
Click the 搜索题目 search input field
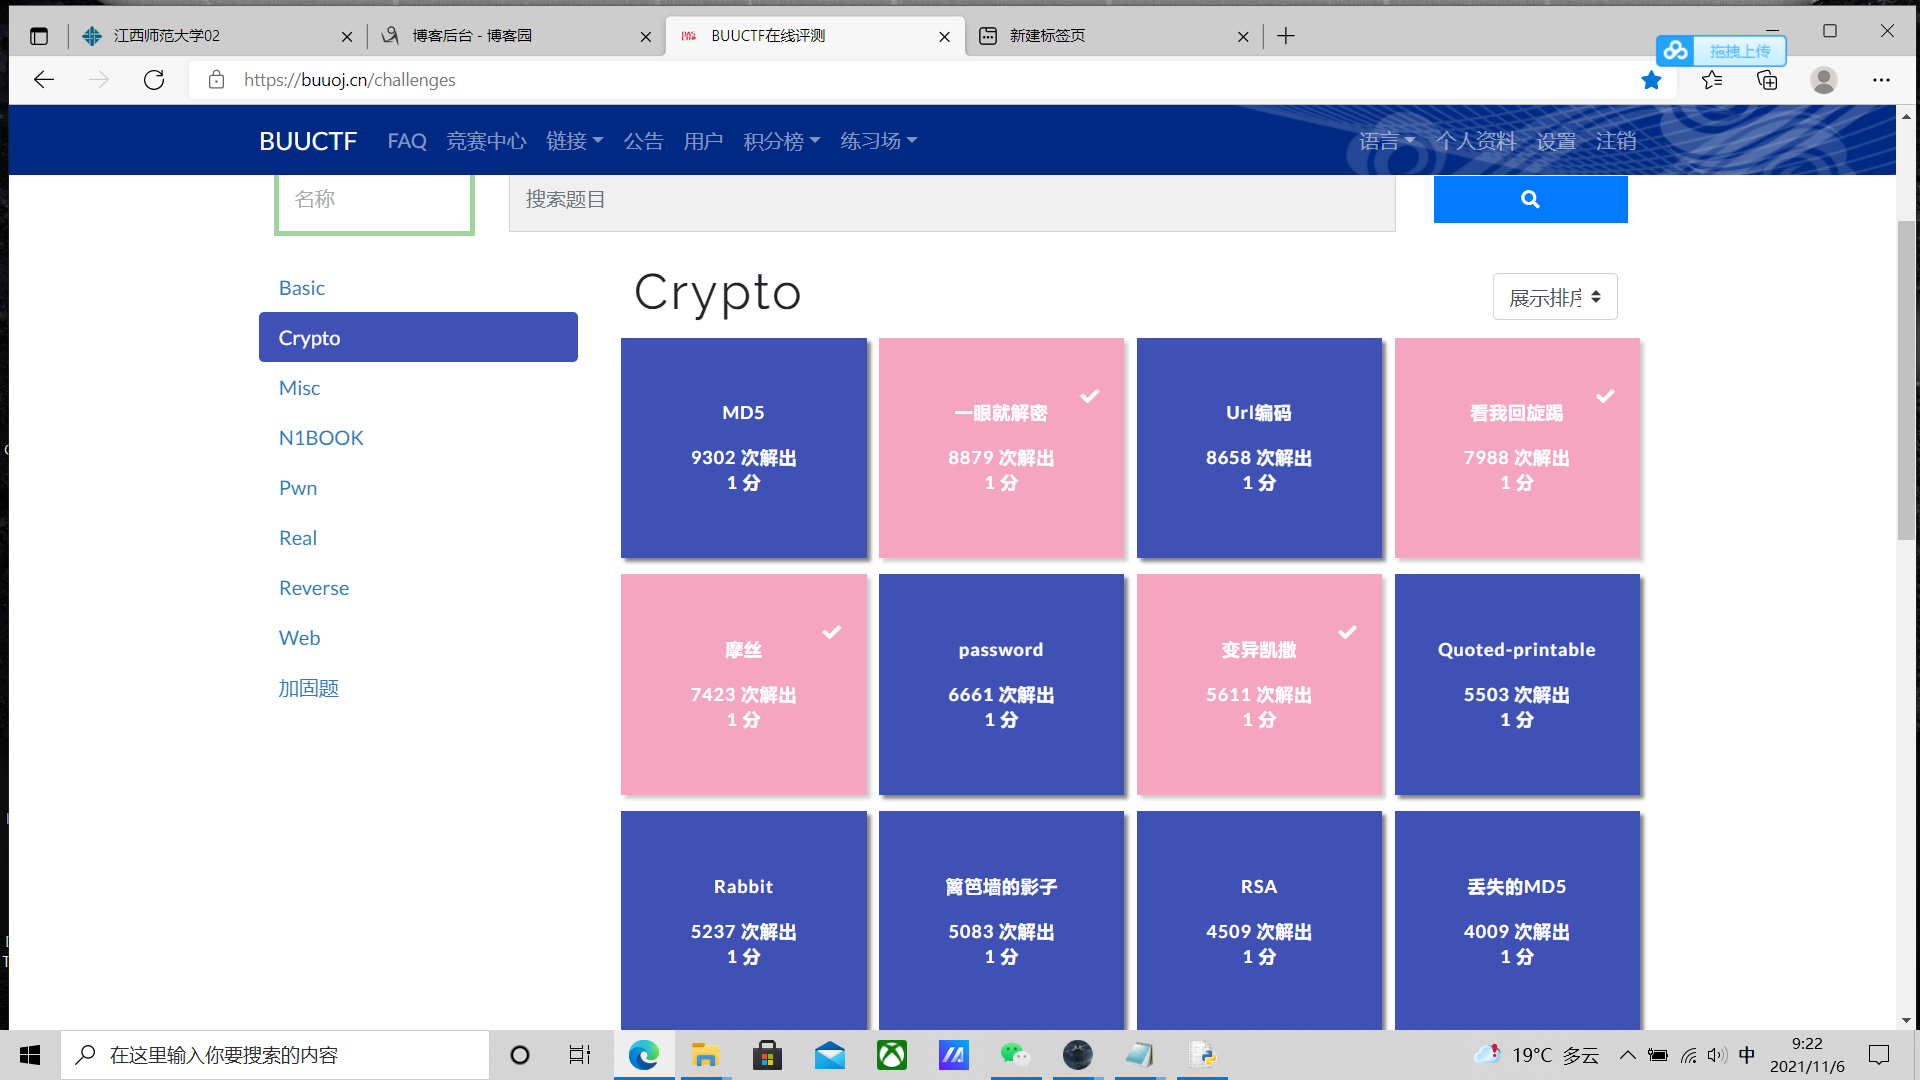(x=951, y=200)
